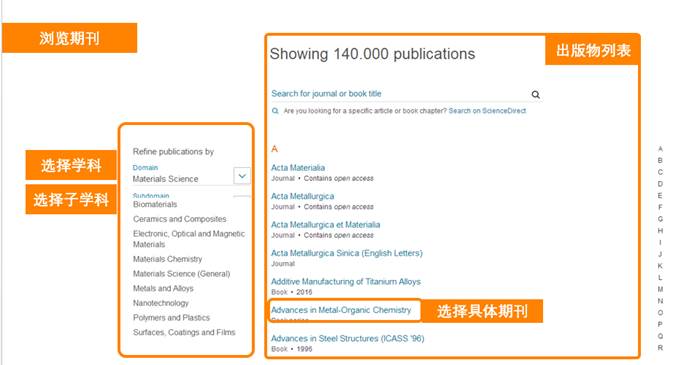Jump to letter A in alphabet index
692x365 pixels.
pyautogui.click(x=660, y=149)
